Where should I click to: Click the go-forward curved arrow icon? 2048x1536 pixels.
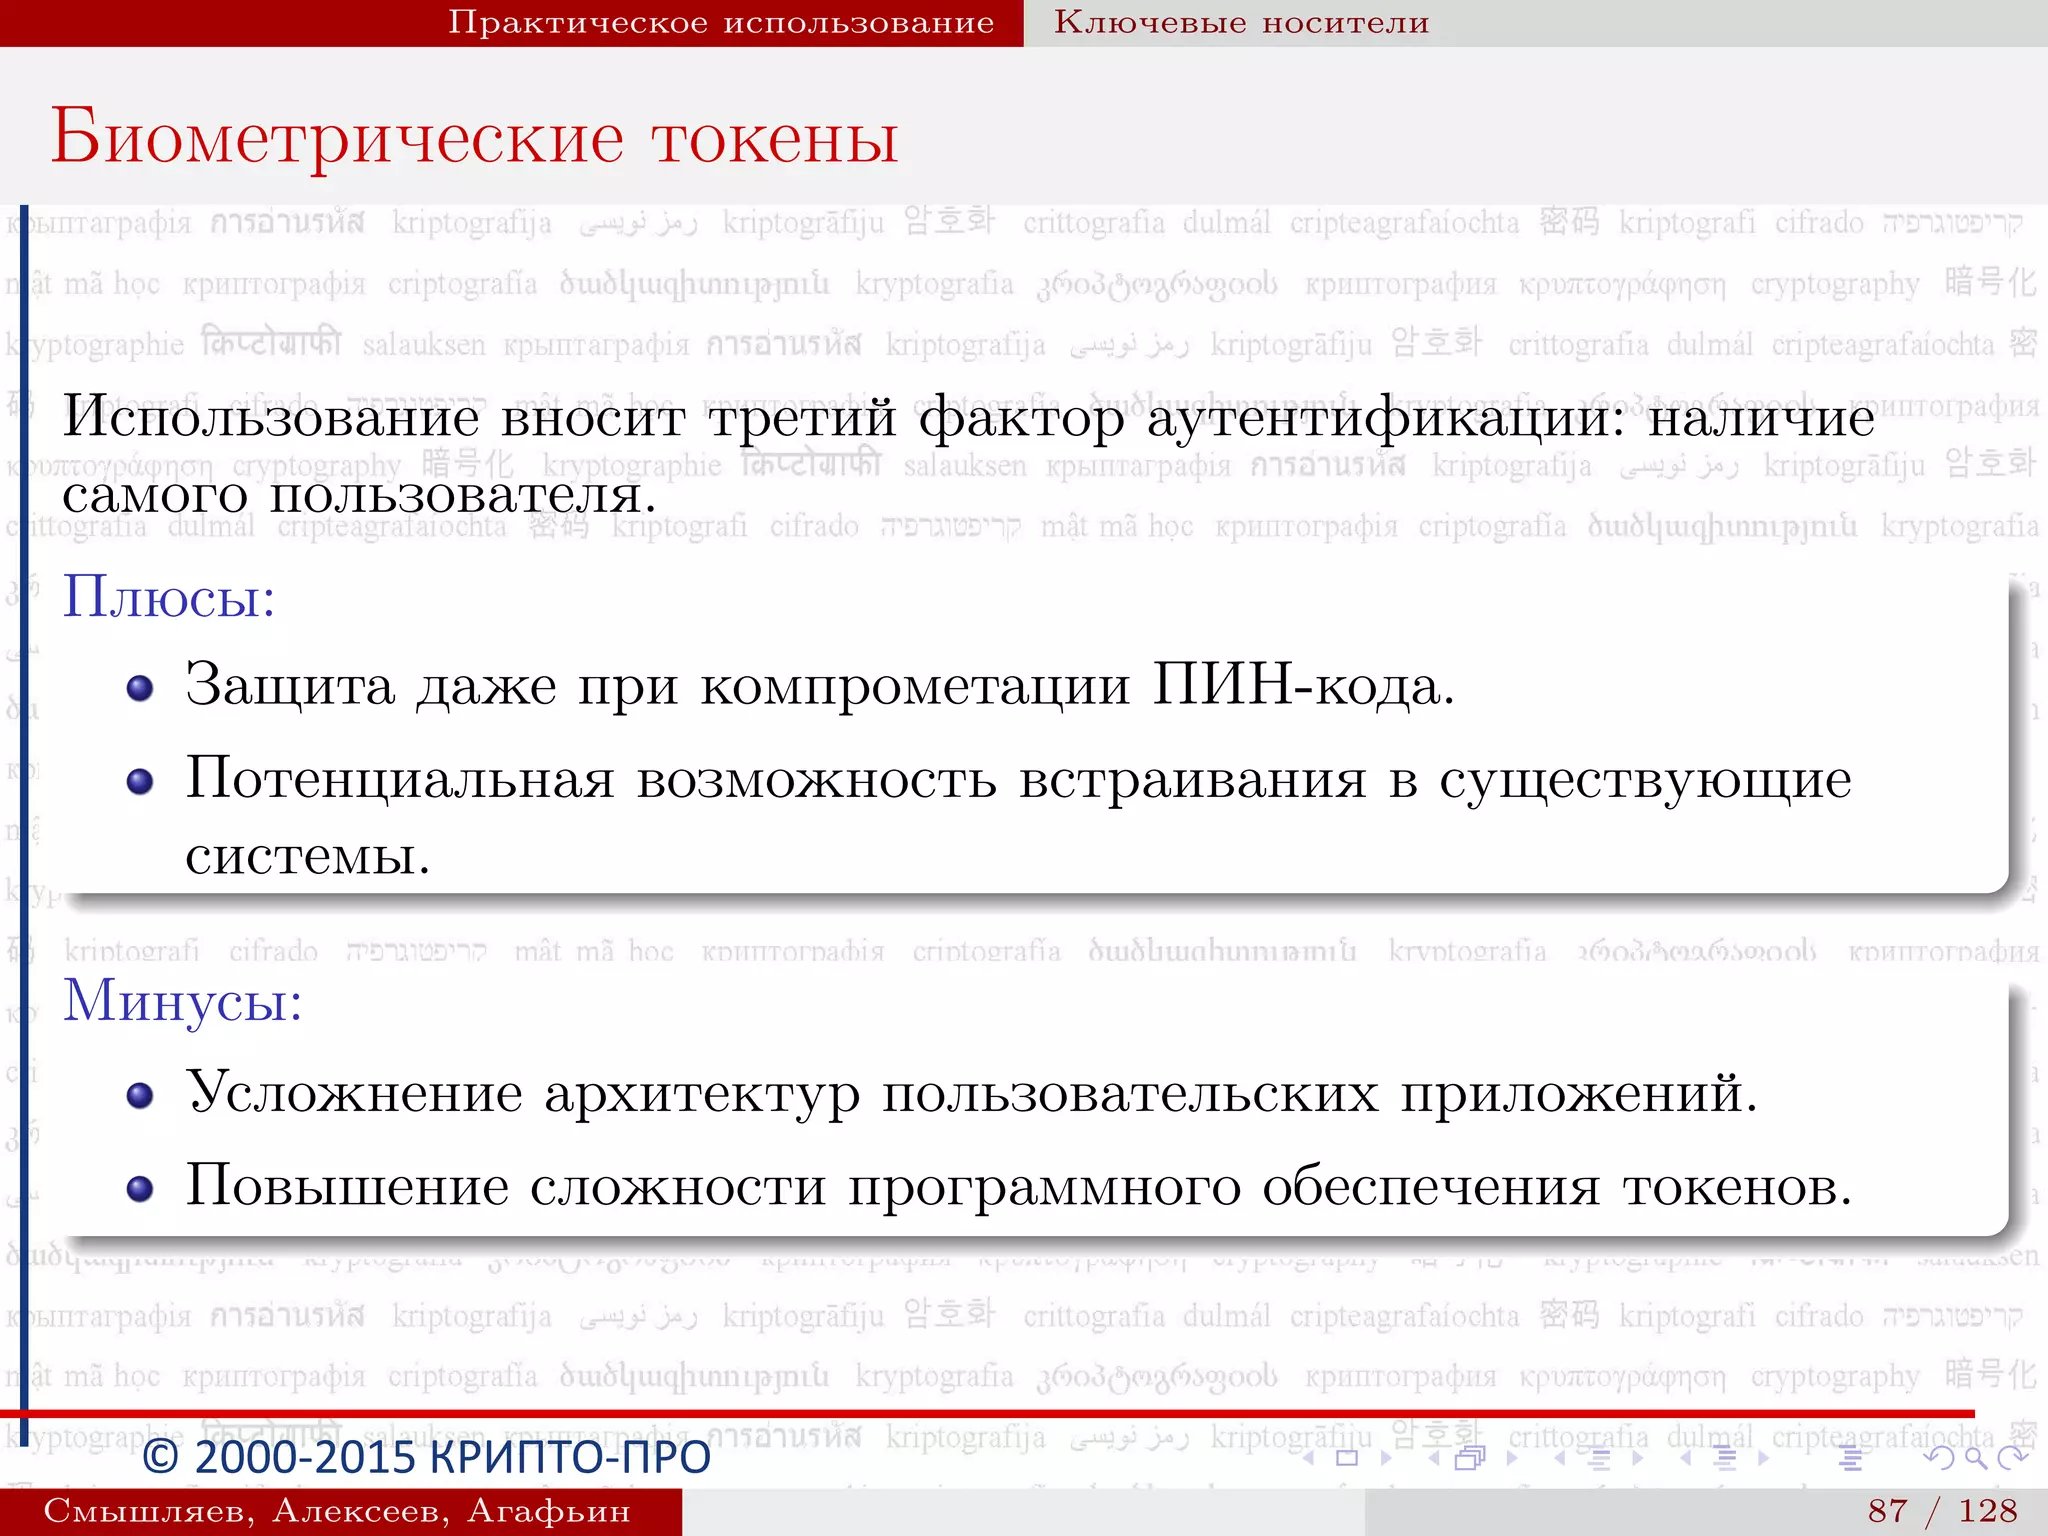coord(2012,1458)
